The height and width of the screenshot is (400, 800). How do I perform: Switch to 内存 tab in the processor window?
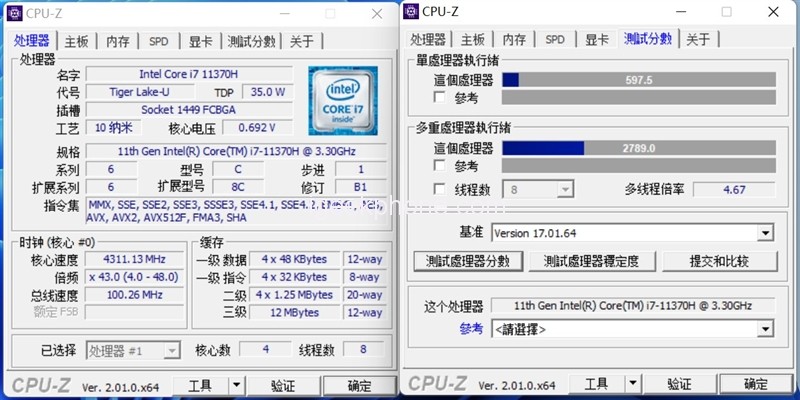coord(118,41)
